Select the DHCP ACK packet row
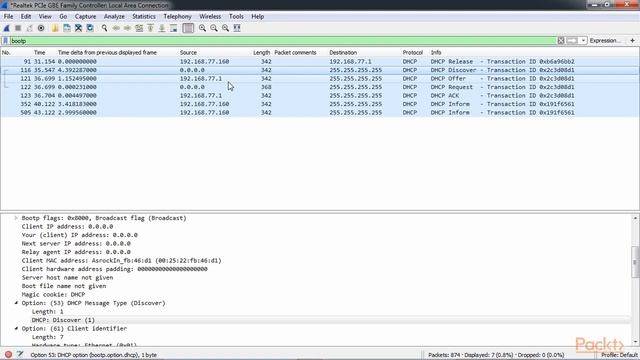The height and width of the screenshot is (360, 640). point(320,96)
